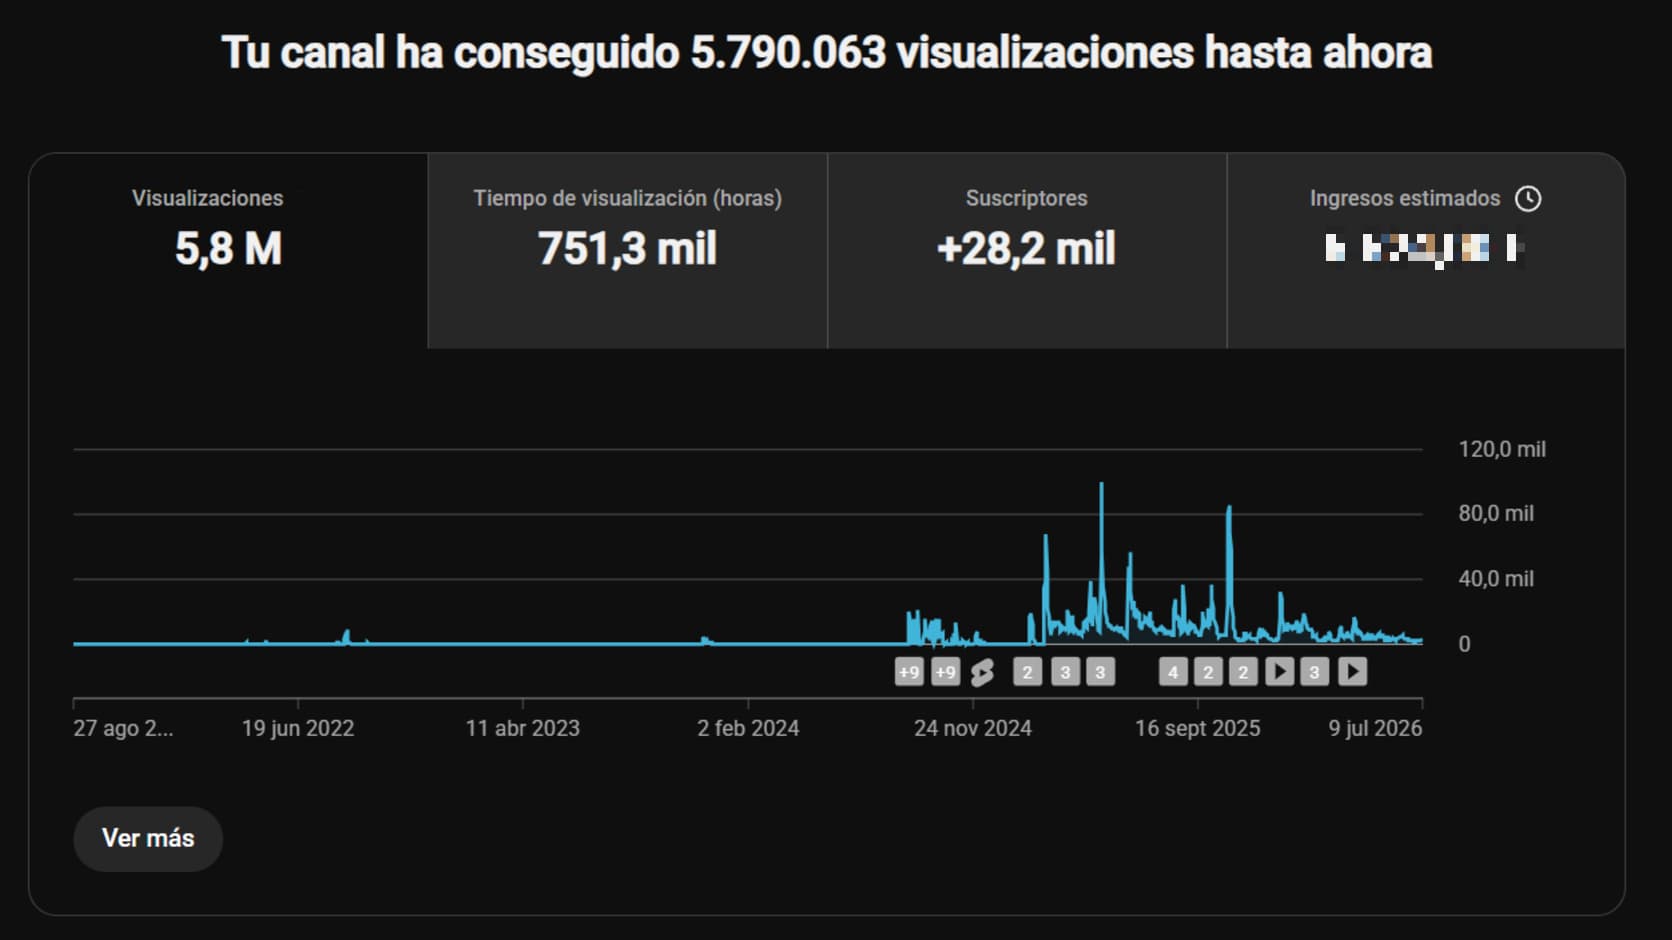1672x940 pixels.
Task: Click the 16 sept 2025 axis label
Action: (x=1197, y=728)
